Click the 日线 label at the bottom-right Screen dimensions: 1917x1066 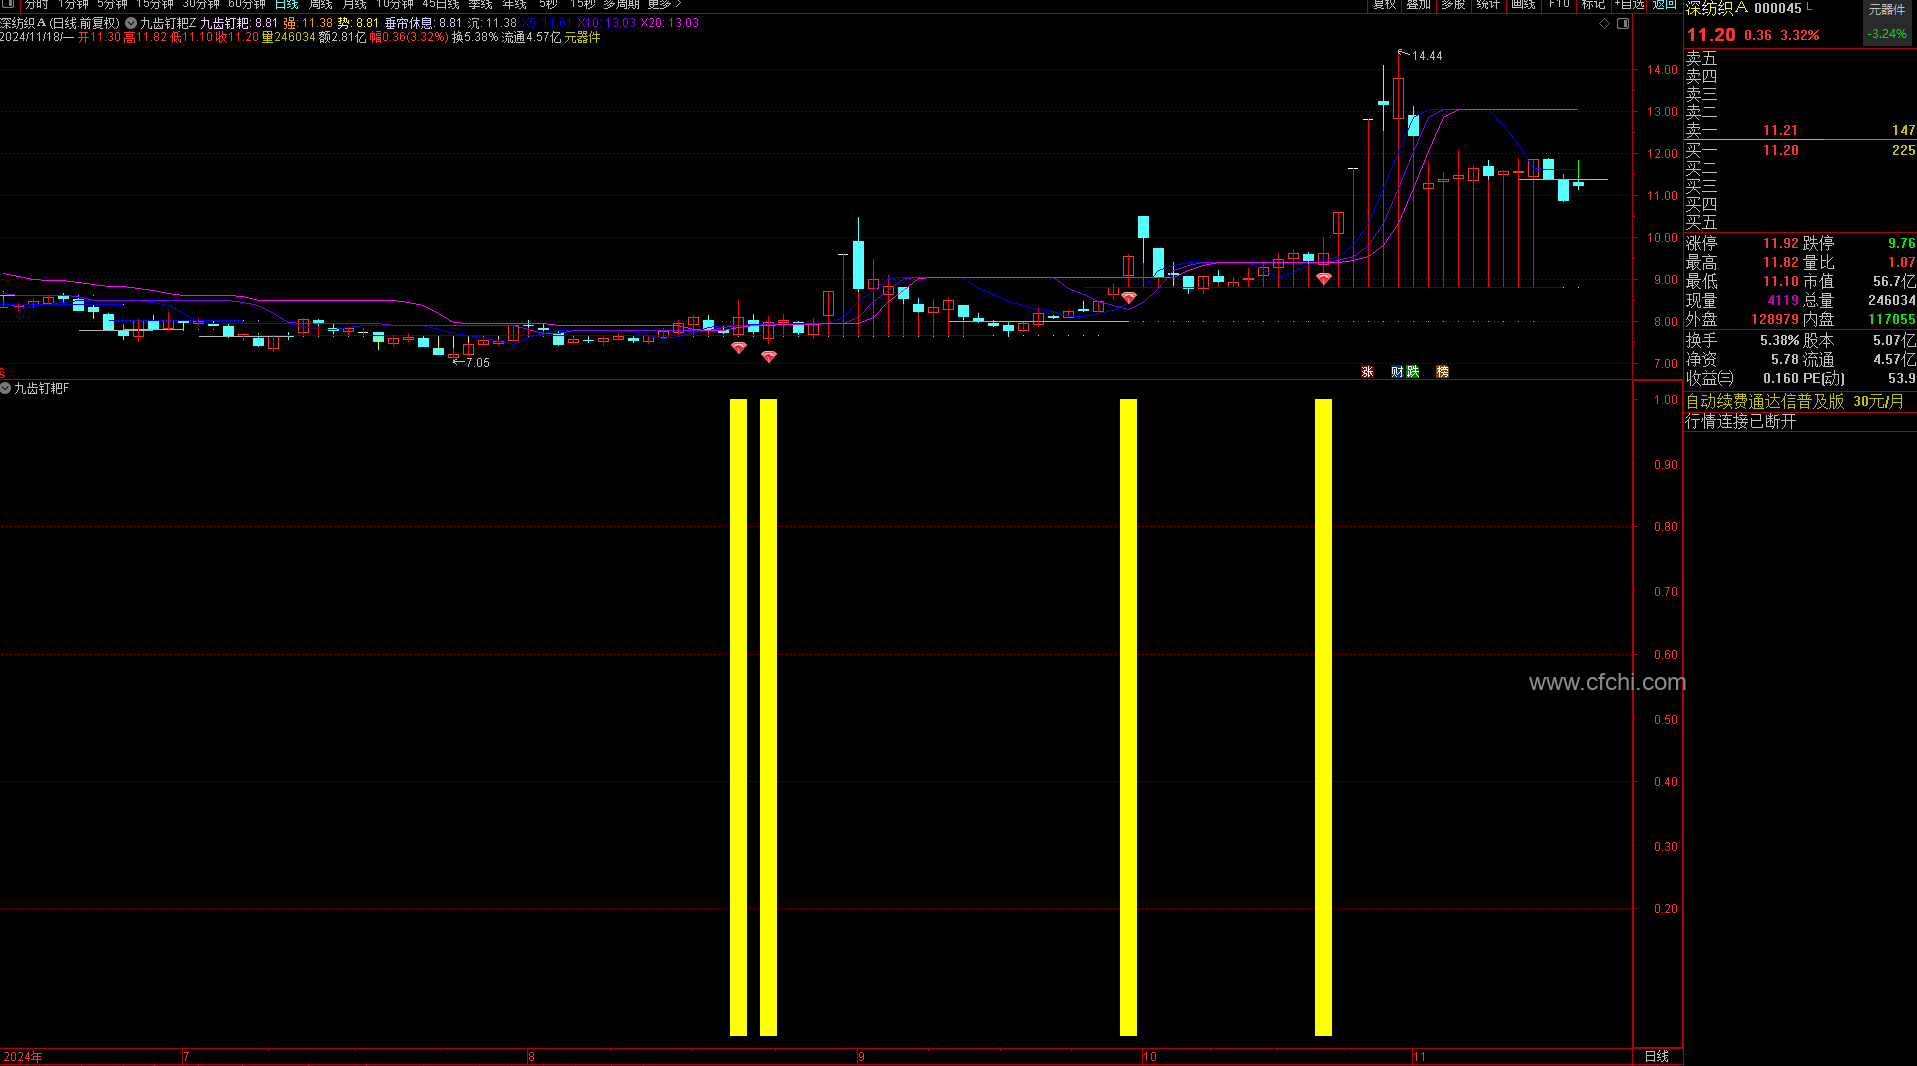pos(1657,1057)
